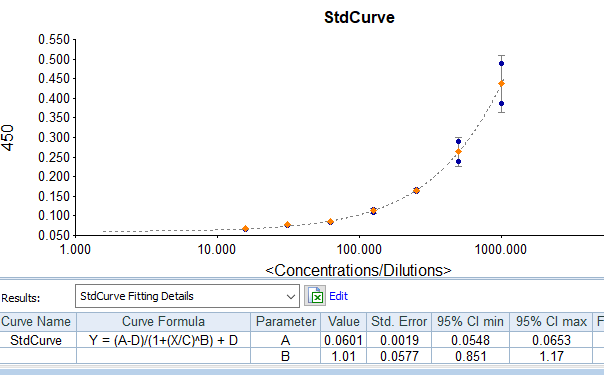The width and height of the screenshot is (604, 375).
Task: Click the 95% CI max column header
Action: (551, 321)
